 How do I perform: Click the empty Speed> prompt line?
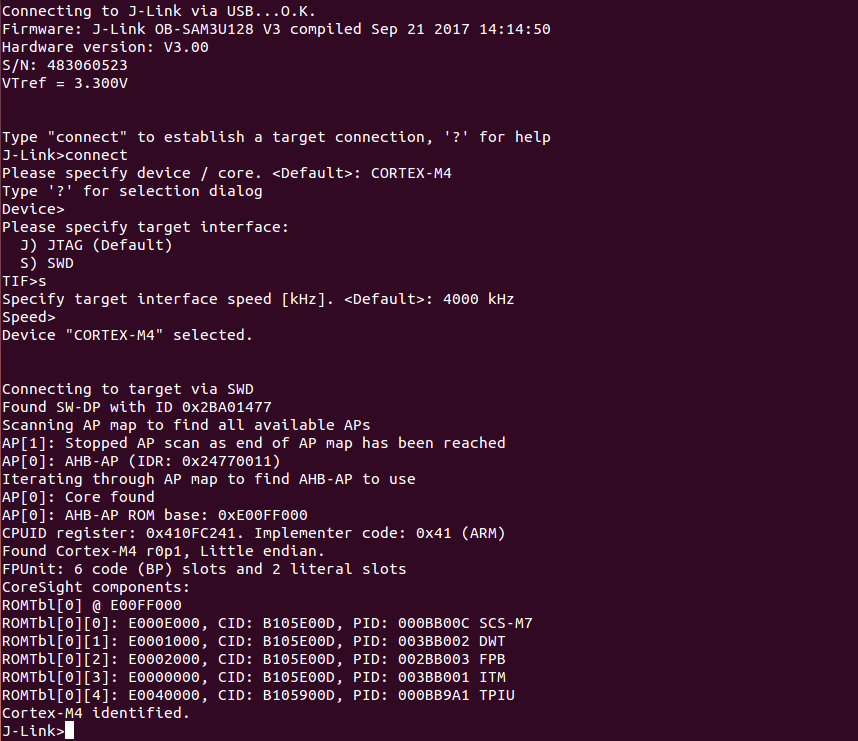[29, 317]
